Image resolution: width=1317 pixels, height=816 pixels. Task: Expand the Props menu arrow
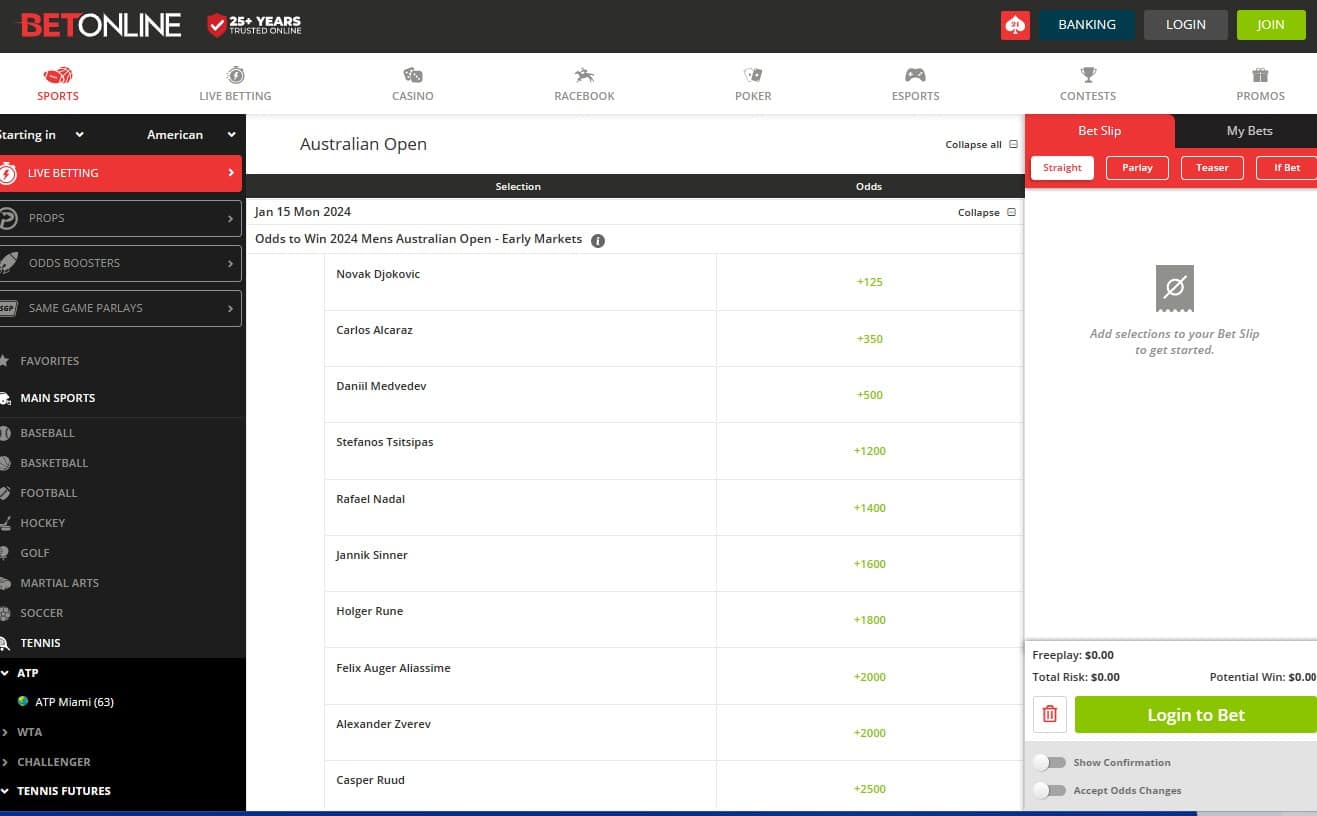click(230, 218)
